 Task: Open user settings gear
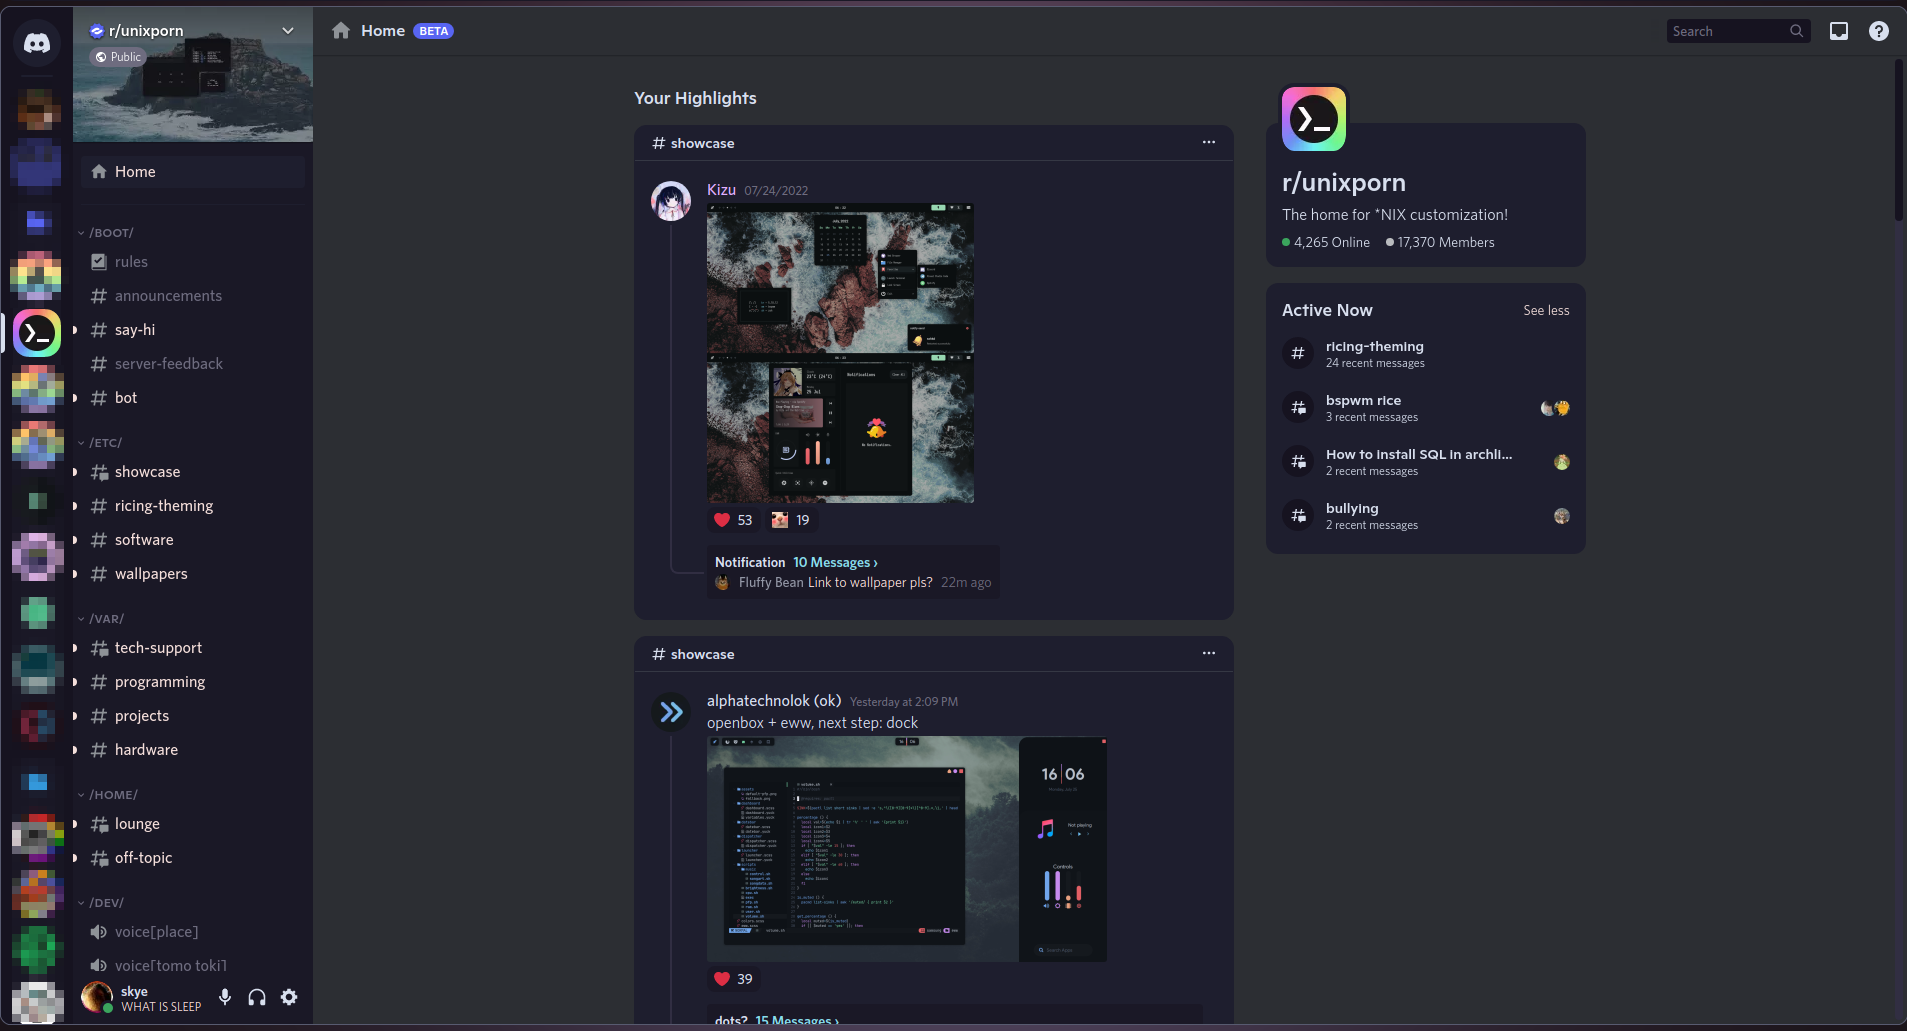point(288,997)
